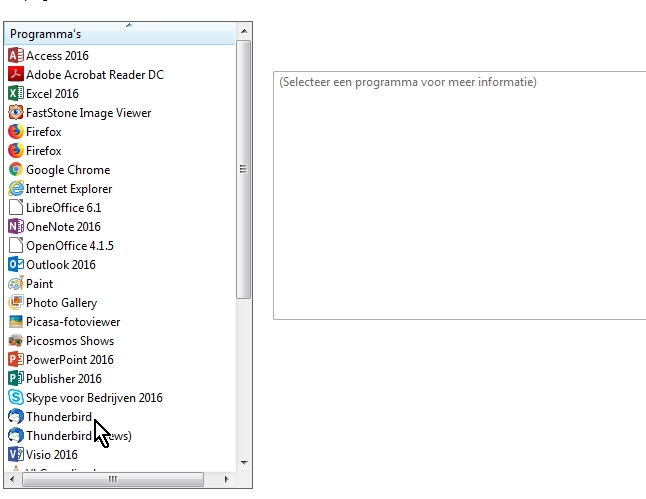The width and height of the screenshot is (646, 499).
Task: Pick Visio 2016 from the list
Action: 51,455
